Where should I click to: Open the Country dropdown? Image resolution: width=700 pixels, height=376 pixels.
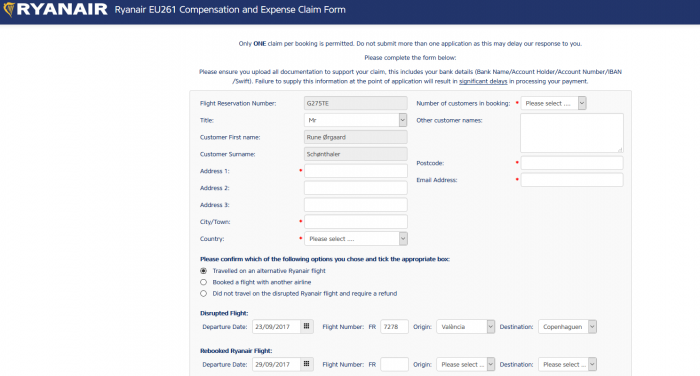click(x=356, y=239)
